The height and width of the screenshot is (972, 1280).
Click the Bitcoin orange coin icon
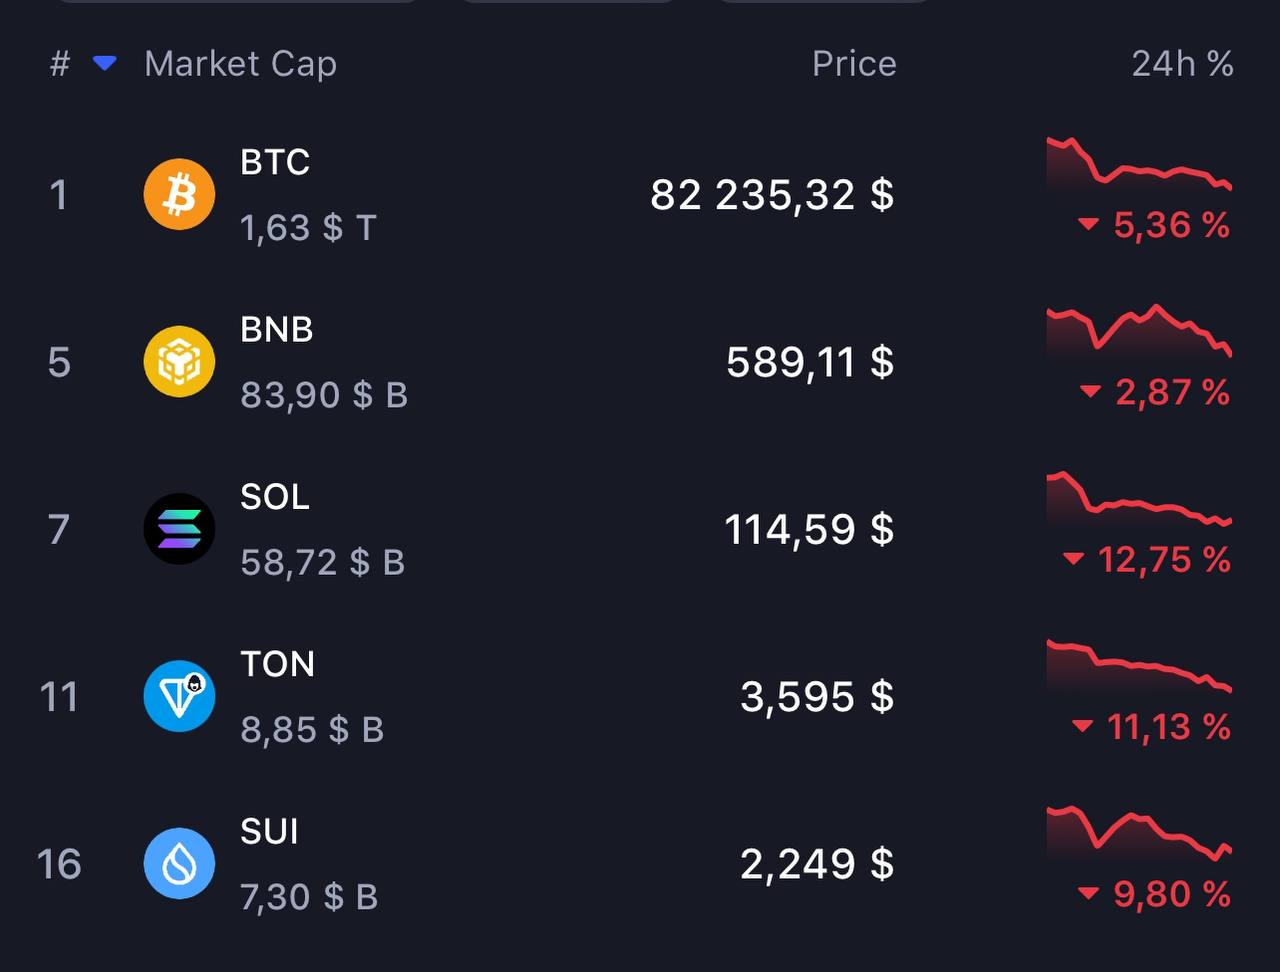click(179, 194)
